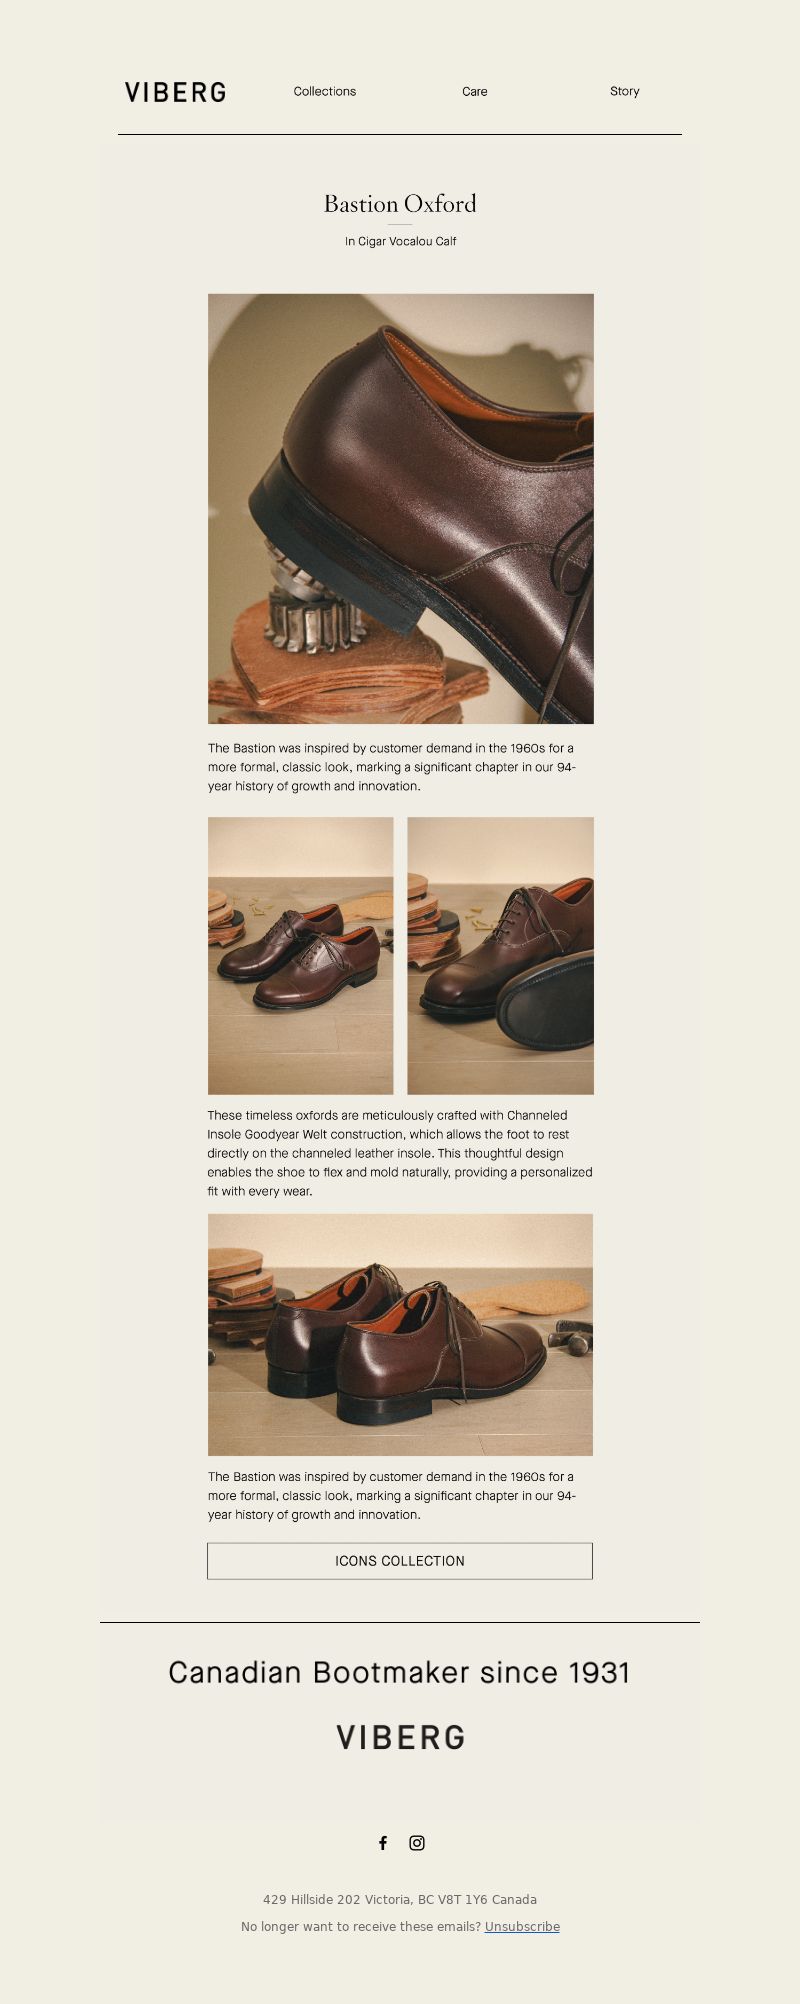This screenshot has width=800, height=2004.
Task: Open the wide rear-view oxfords photo
Action: tap(400, 1335)
